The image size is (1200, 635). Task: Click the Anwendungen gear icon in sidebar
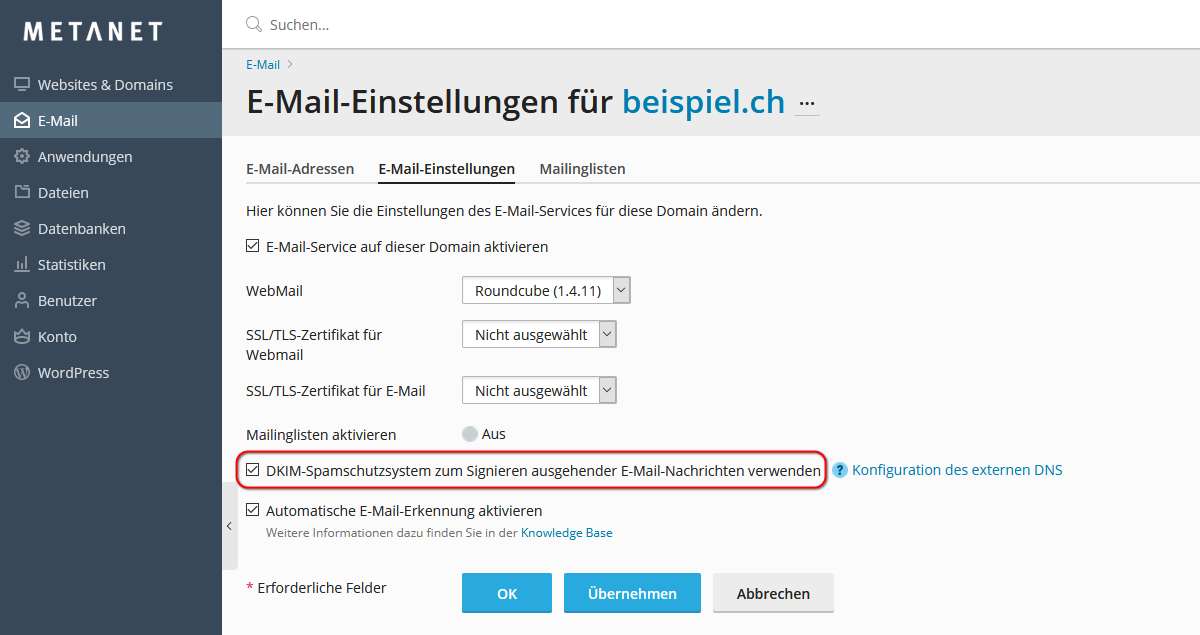(x=22, y=157)
